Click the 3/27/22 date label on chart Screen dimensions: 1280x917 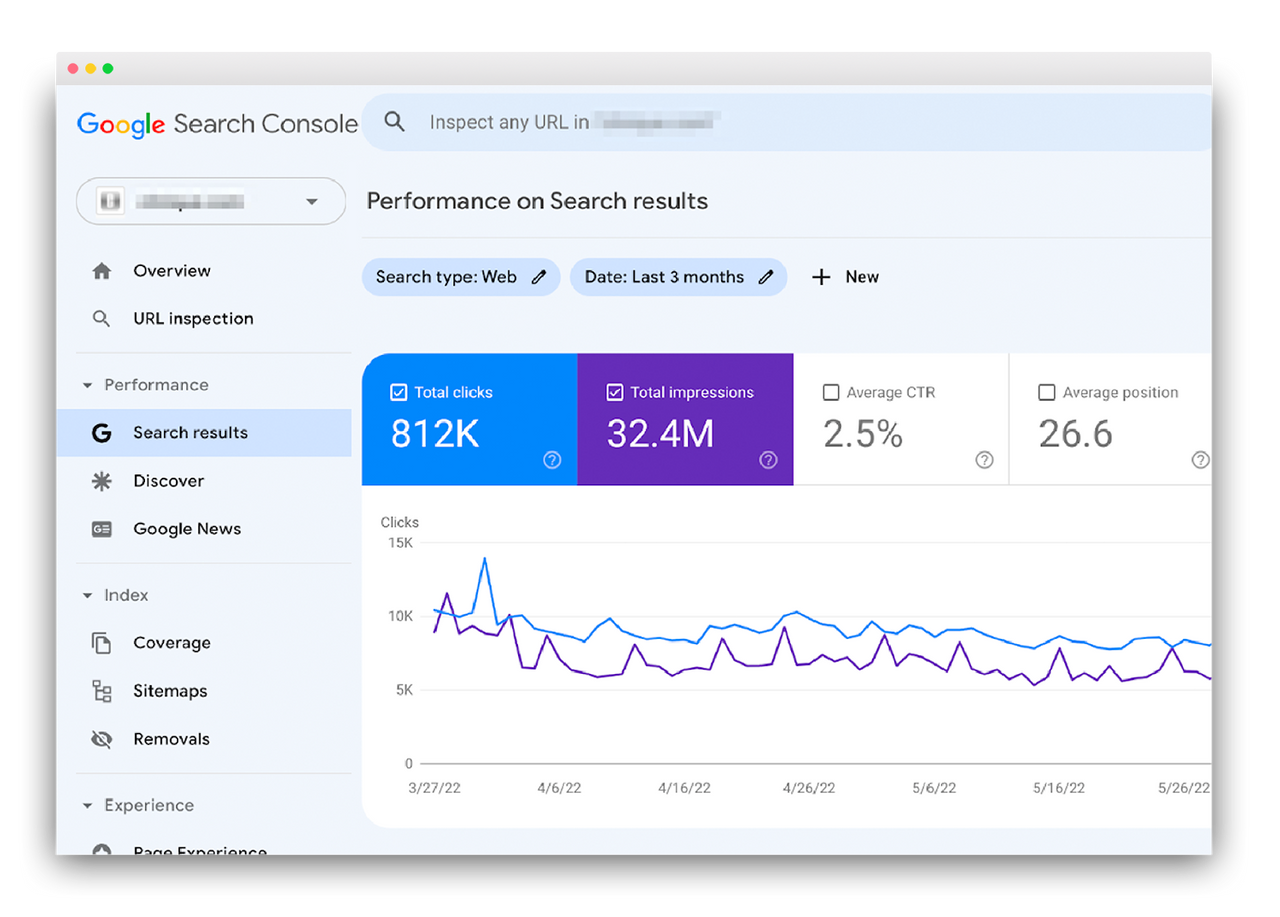[434, 788]
